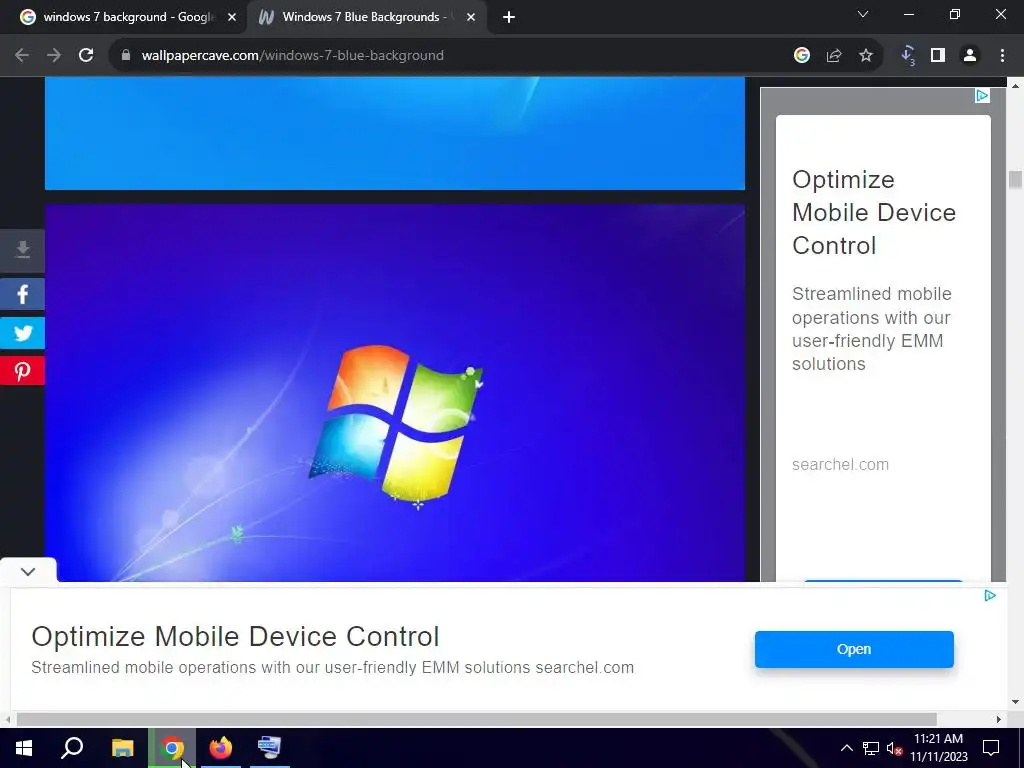Select the Windows 7 Blue Backgrounds tab

pos(366,17)
